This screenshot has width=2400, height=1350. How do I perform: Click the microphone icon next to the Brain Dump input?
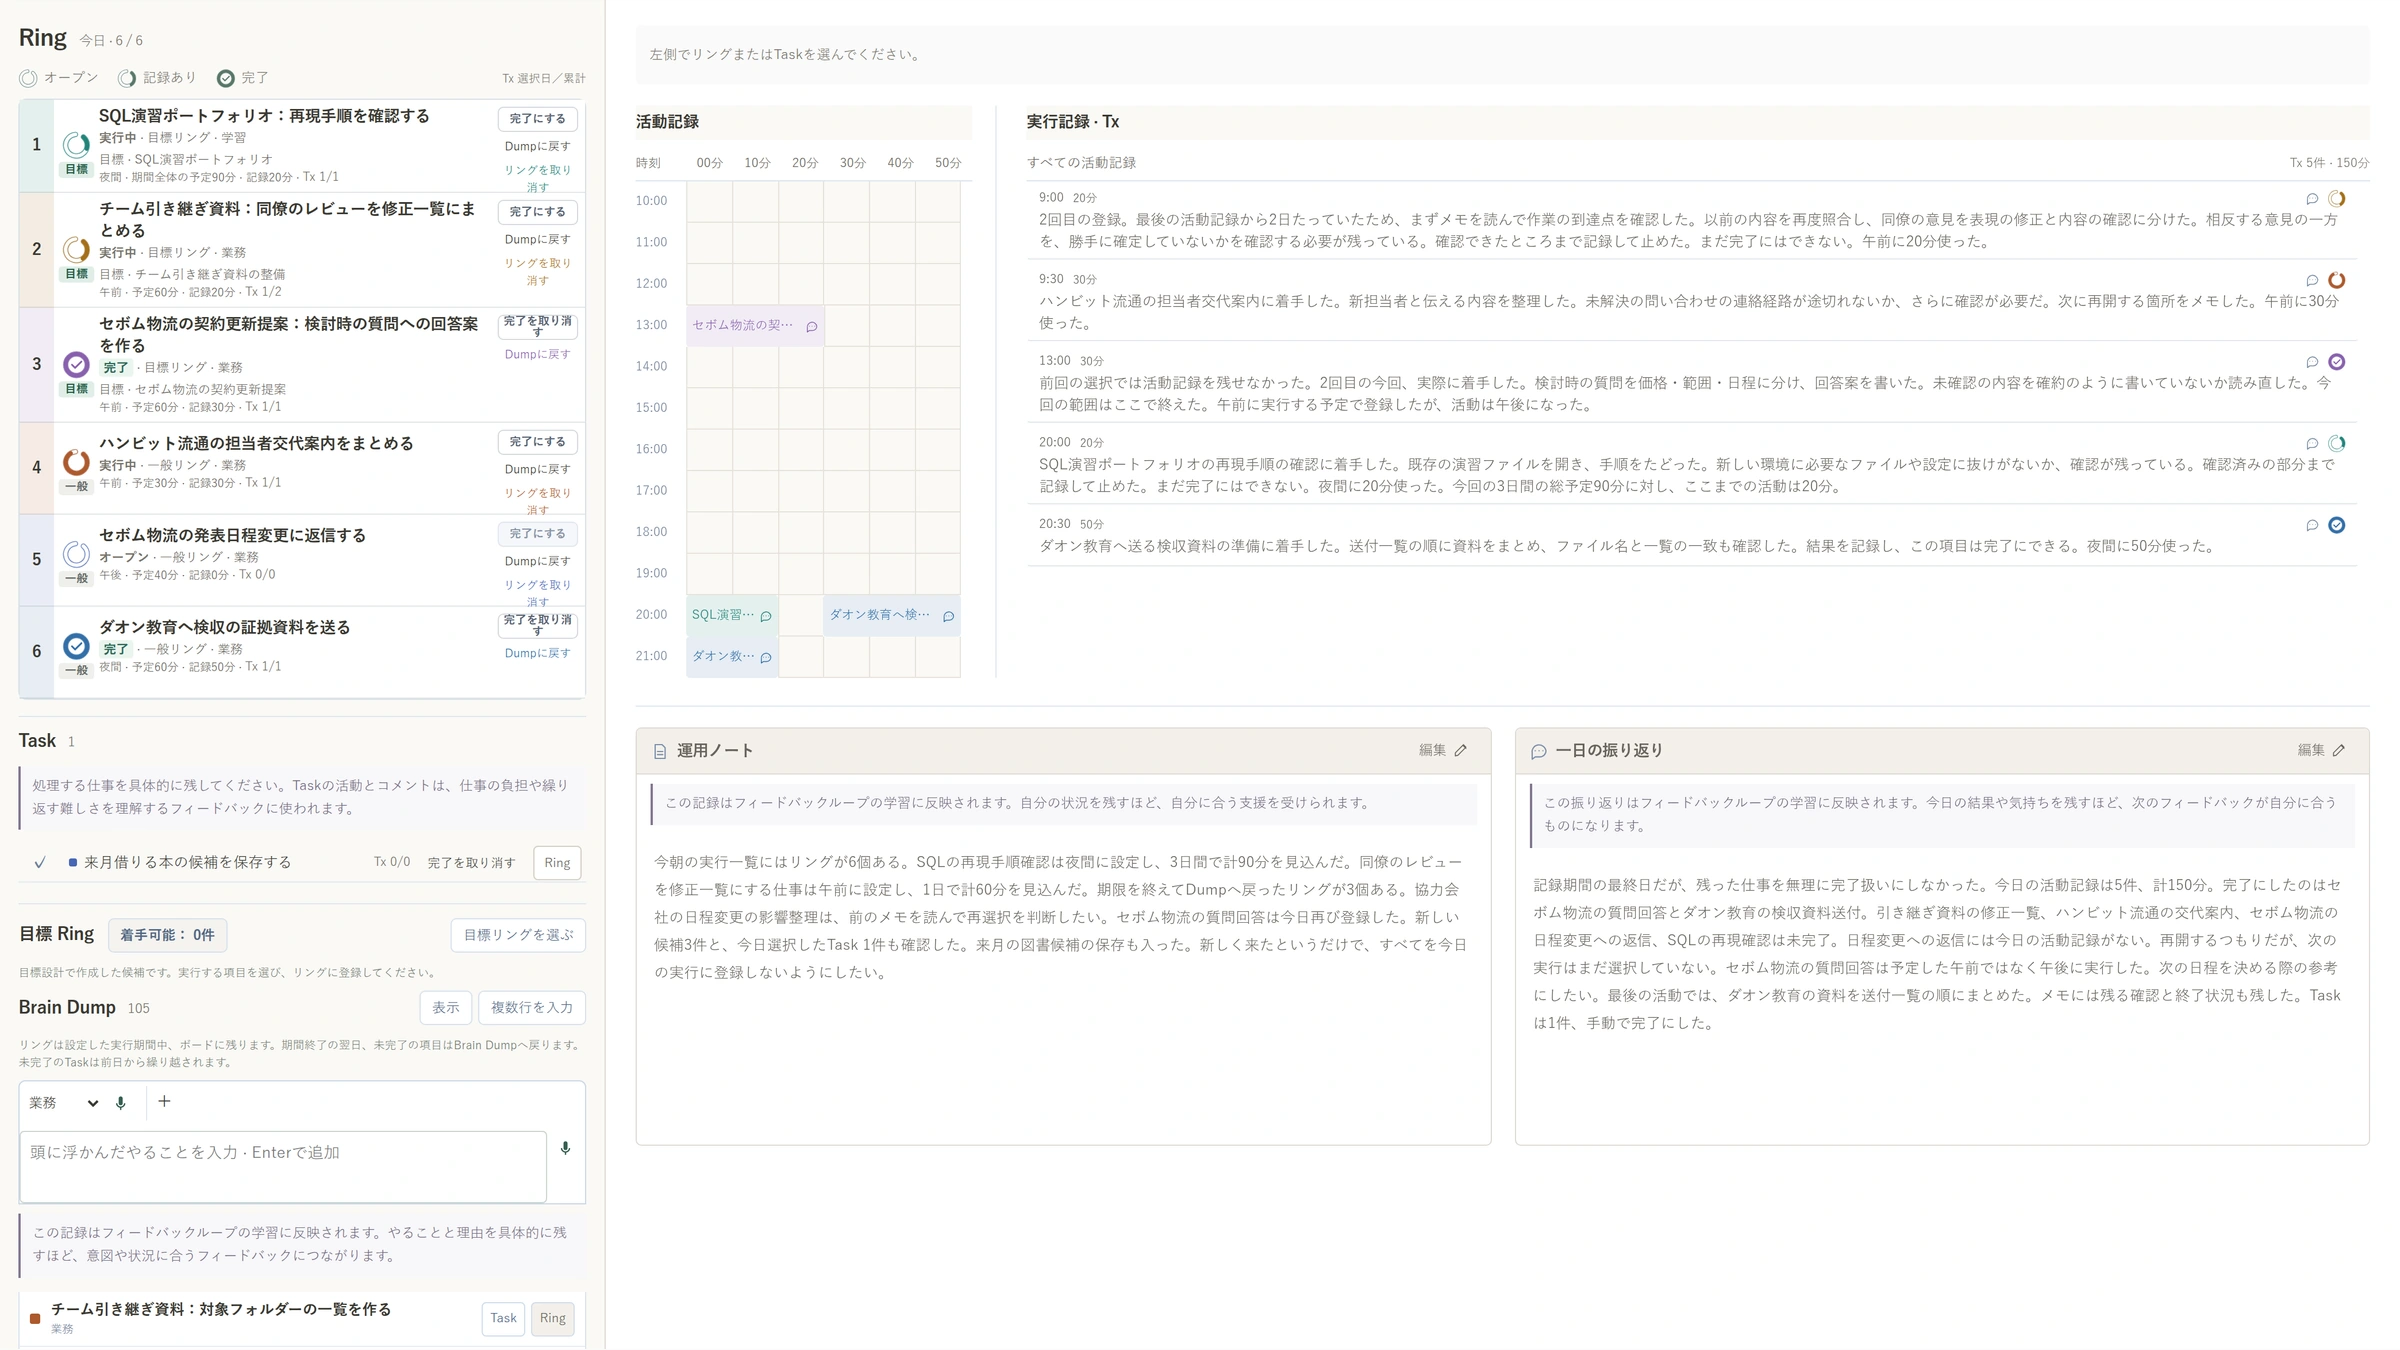coord(566,1149)
